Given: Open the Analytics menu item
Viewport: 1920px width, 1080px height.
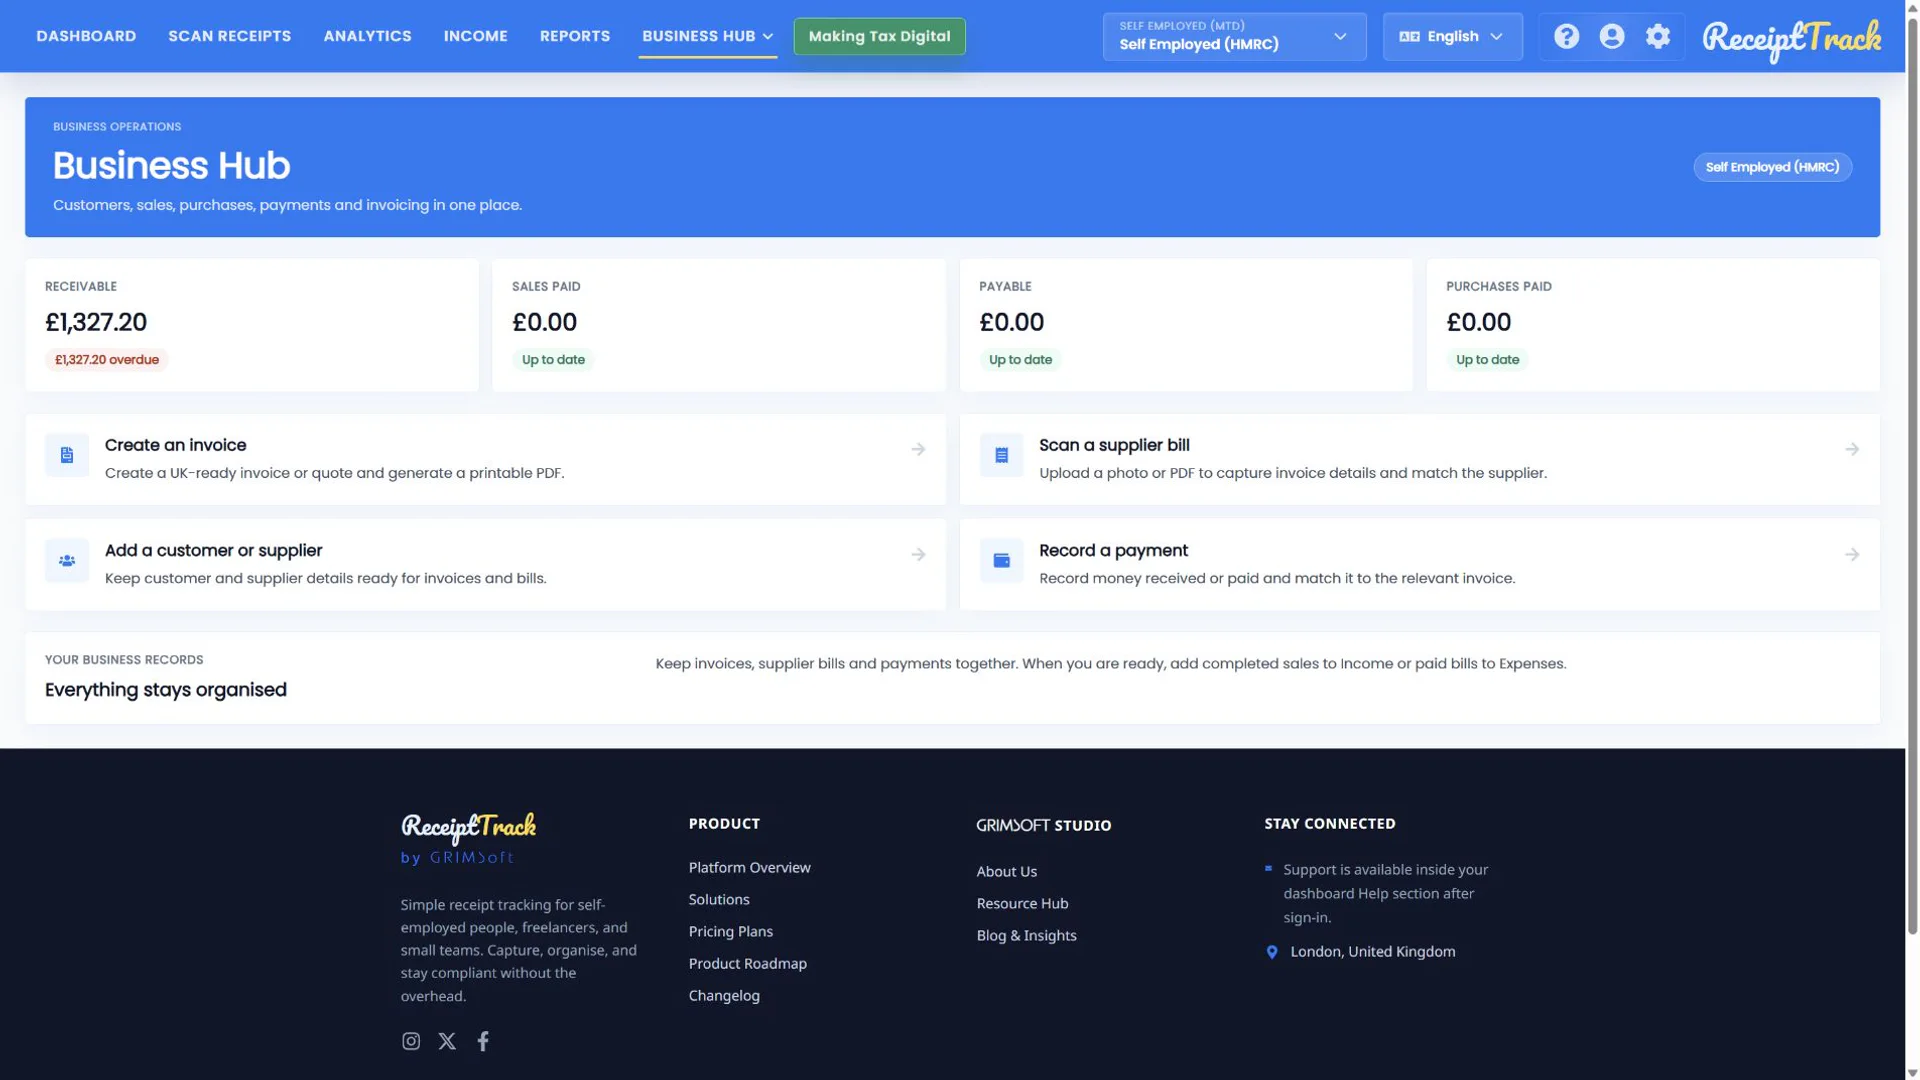Looking at the screenshot, I should [367, 36].
